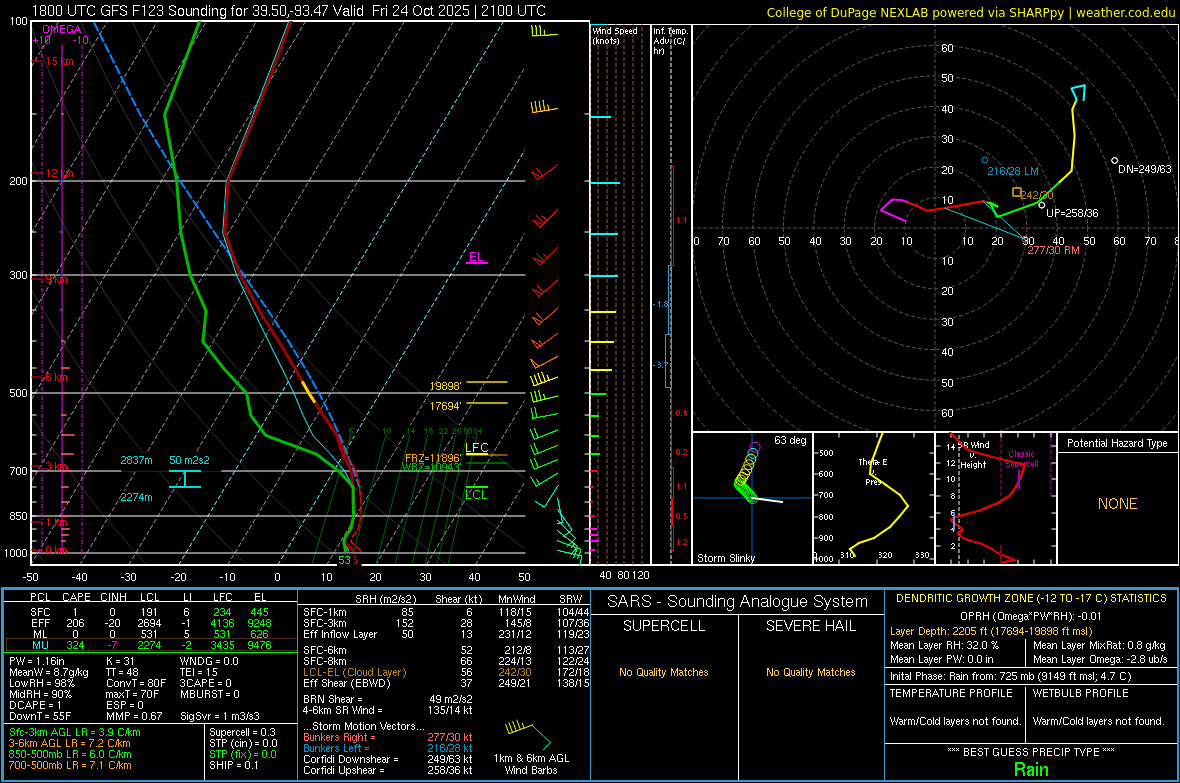Click NONE in Potential Hazard Type box

[1117, 504]
